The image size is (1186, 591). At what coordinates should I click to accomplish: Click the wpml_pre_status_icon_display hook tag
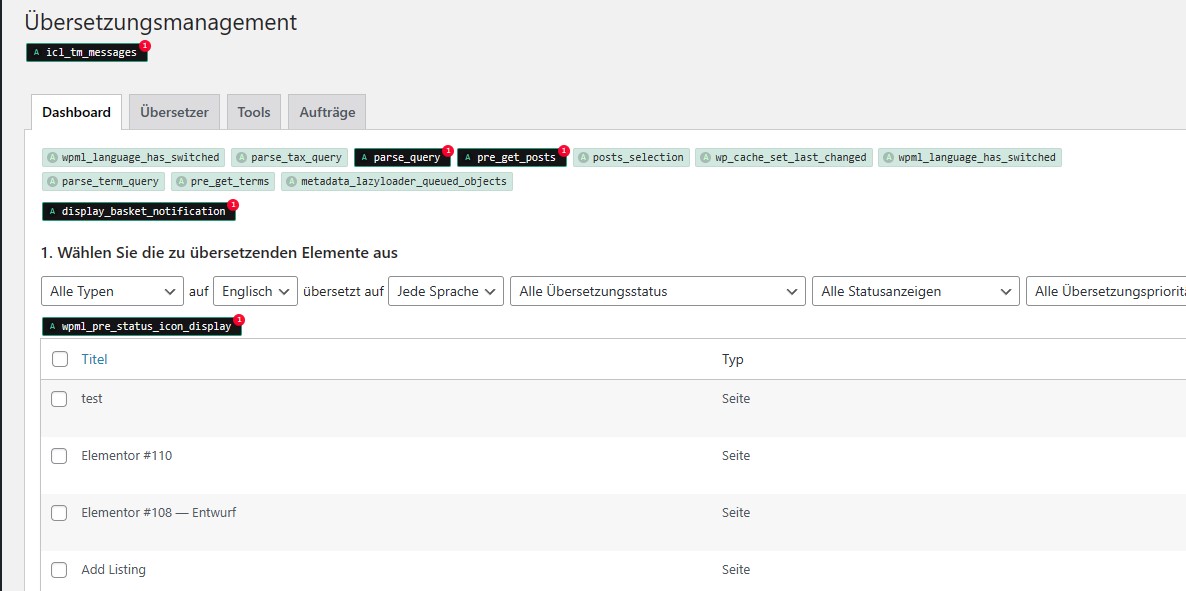coord(141,326)
